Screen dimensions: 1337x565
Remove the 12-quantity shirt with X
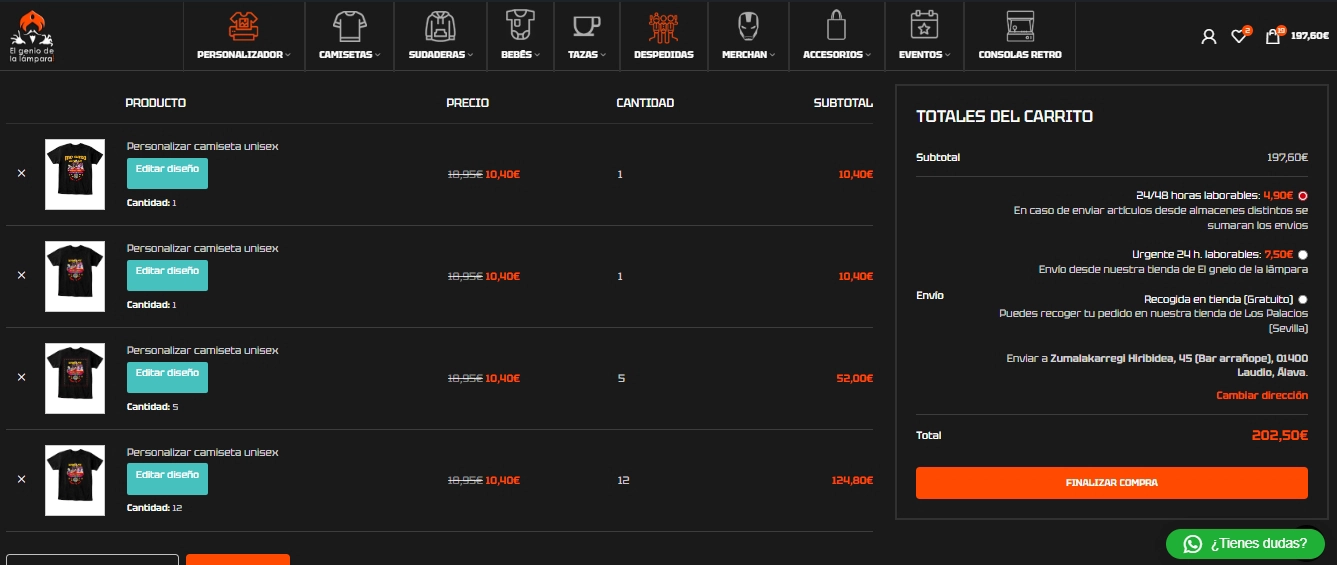(x=22, y=480)
